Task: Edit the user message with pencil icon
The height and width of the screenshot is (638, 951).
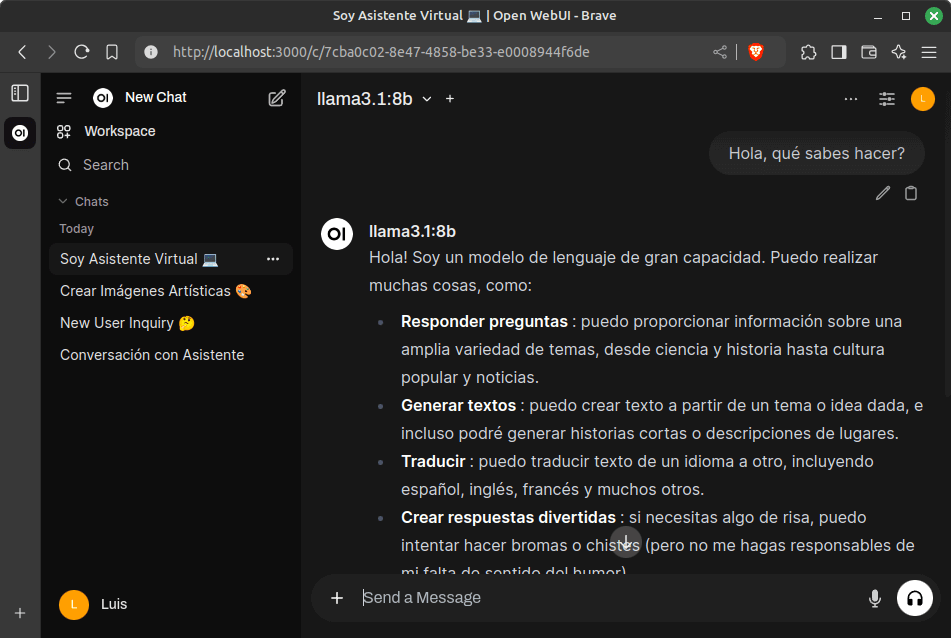Action: [882, 194]
